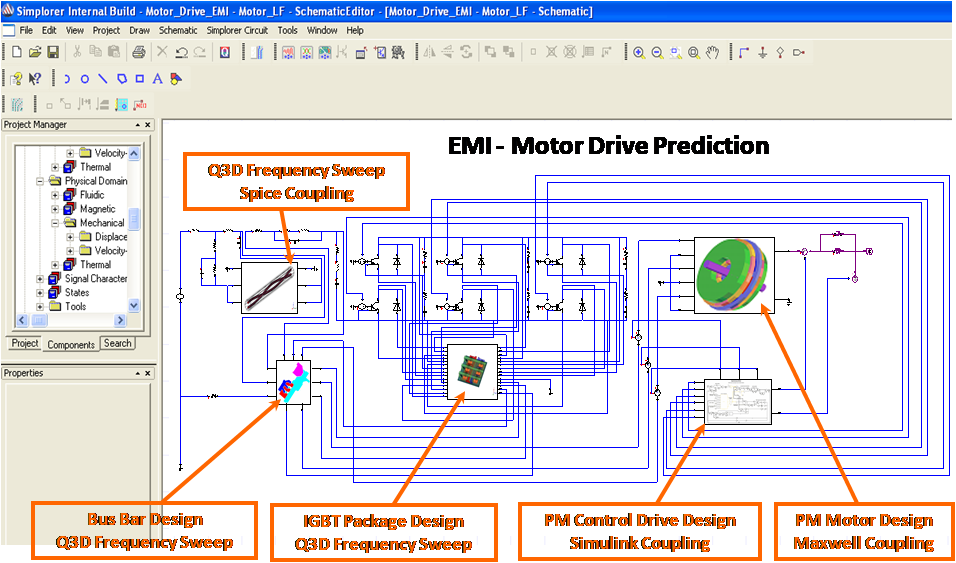Open the Simplorer Circuit menu
The width and height of the screenshot is (956, 563).
pos(237,30)
